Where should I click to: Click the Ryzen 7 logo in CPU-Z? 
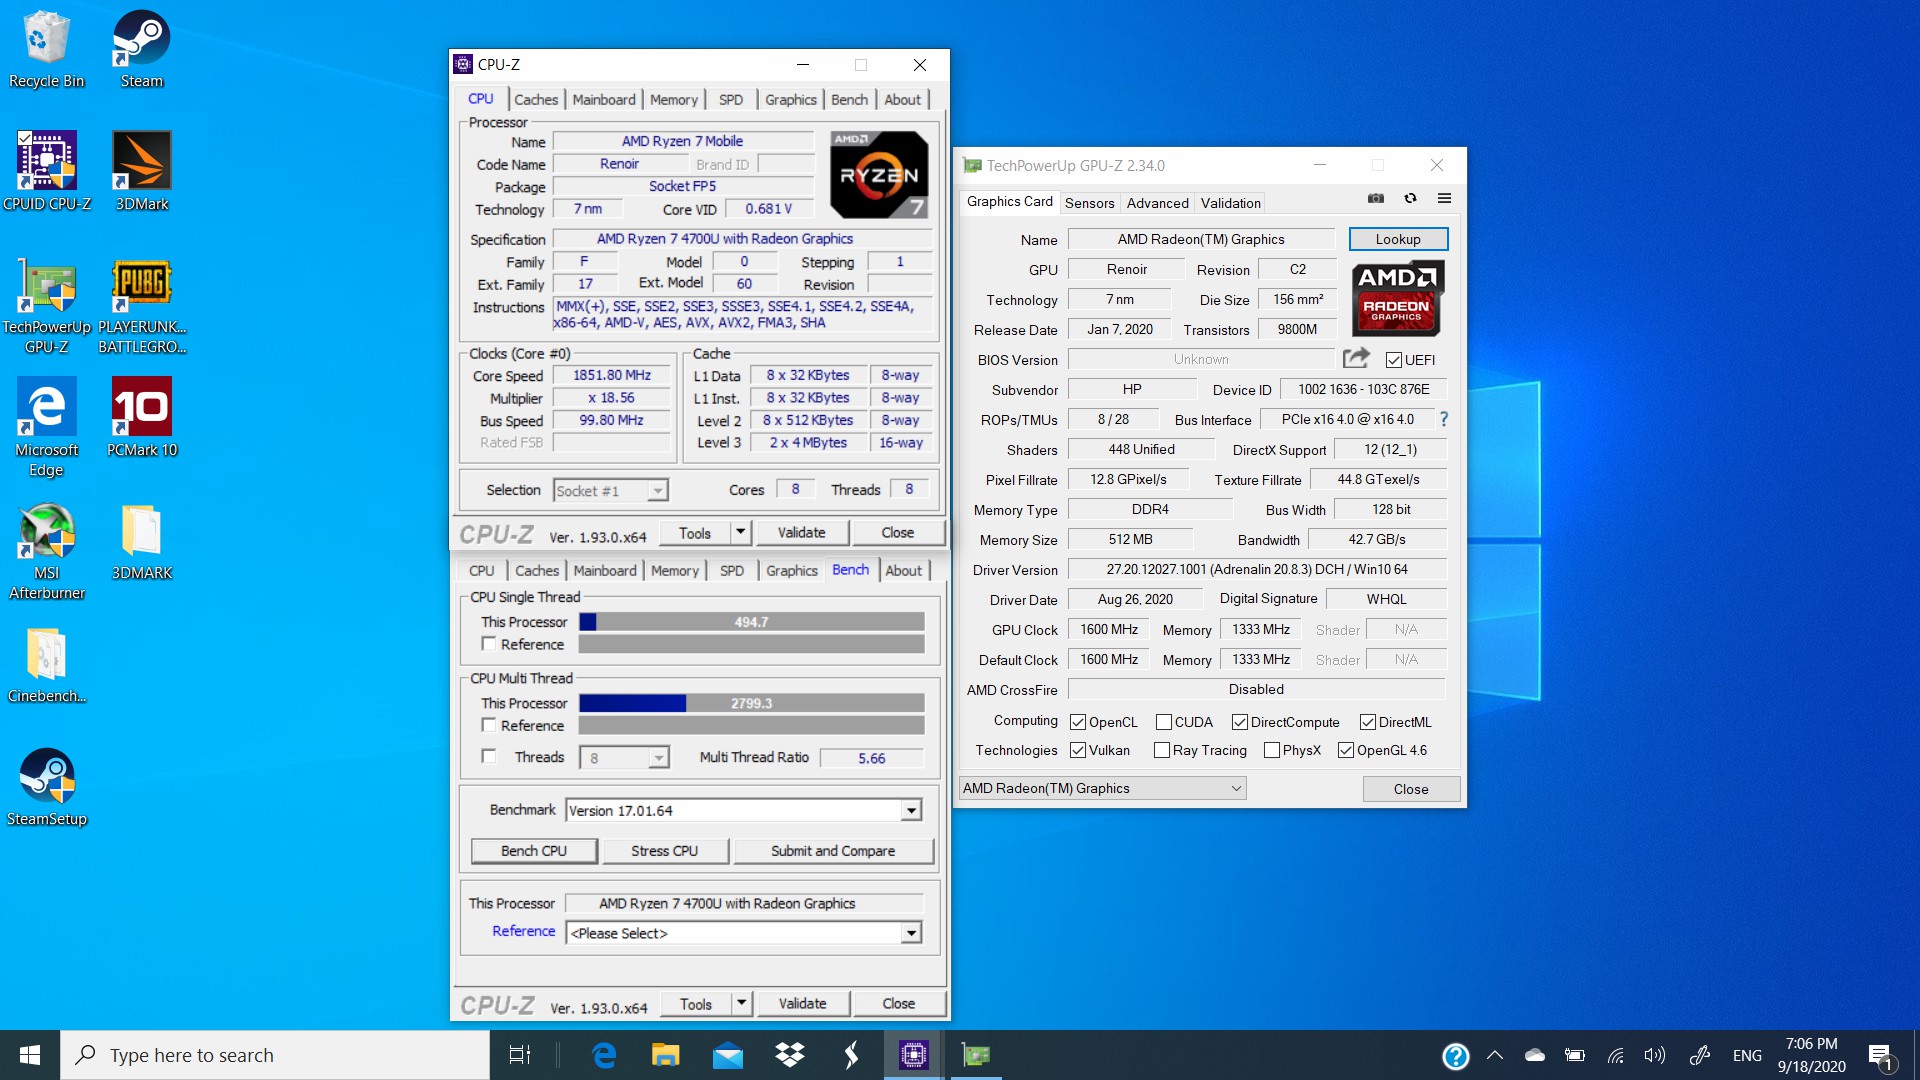coord(879,175)
